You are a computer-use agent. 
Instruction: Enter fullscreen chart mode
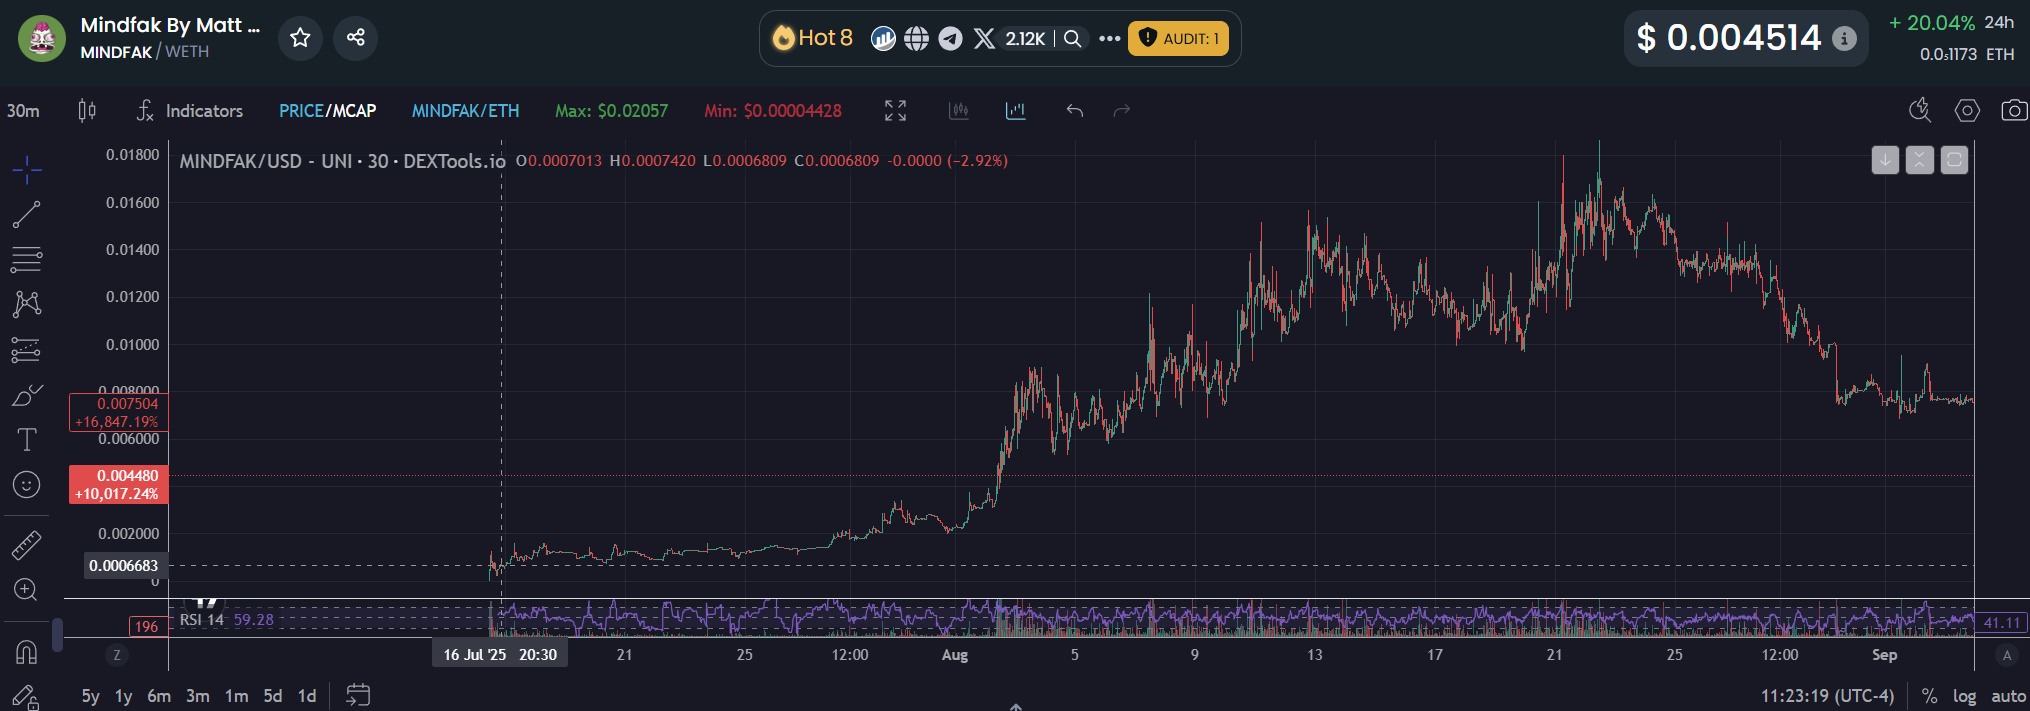tap(895, 111)
